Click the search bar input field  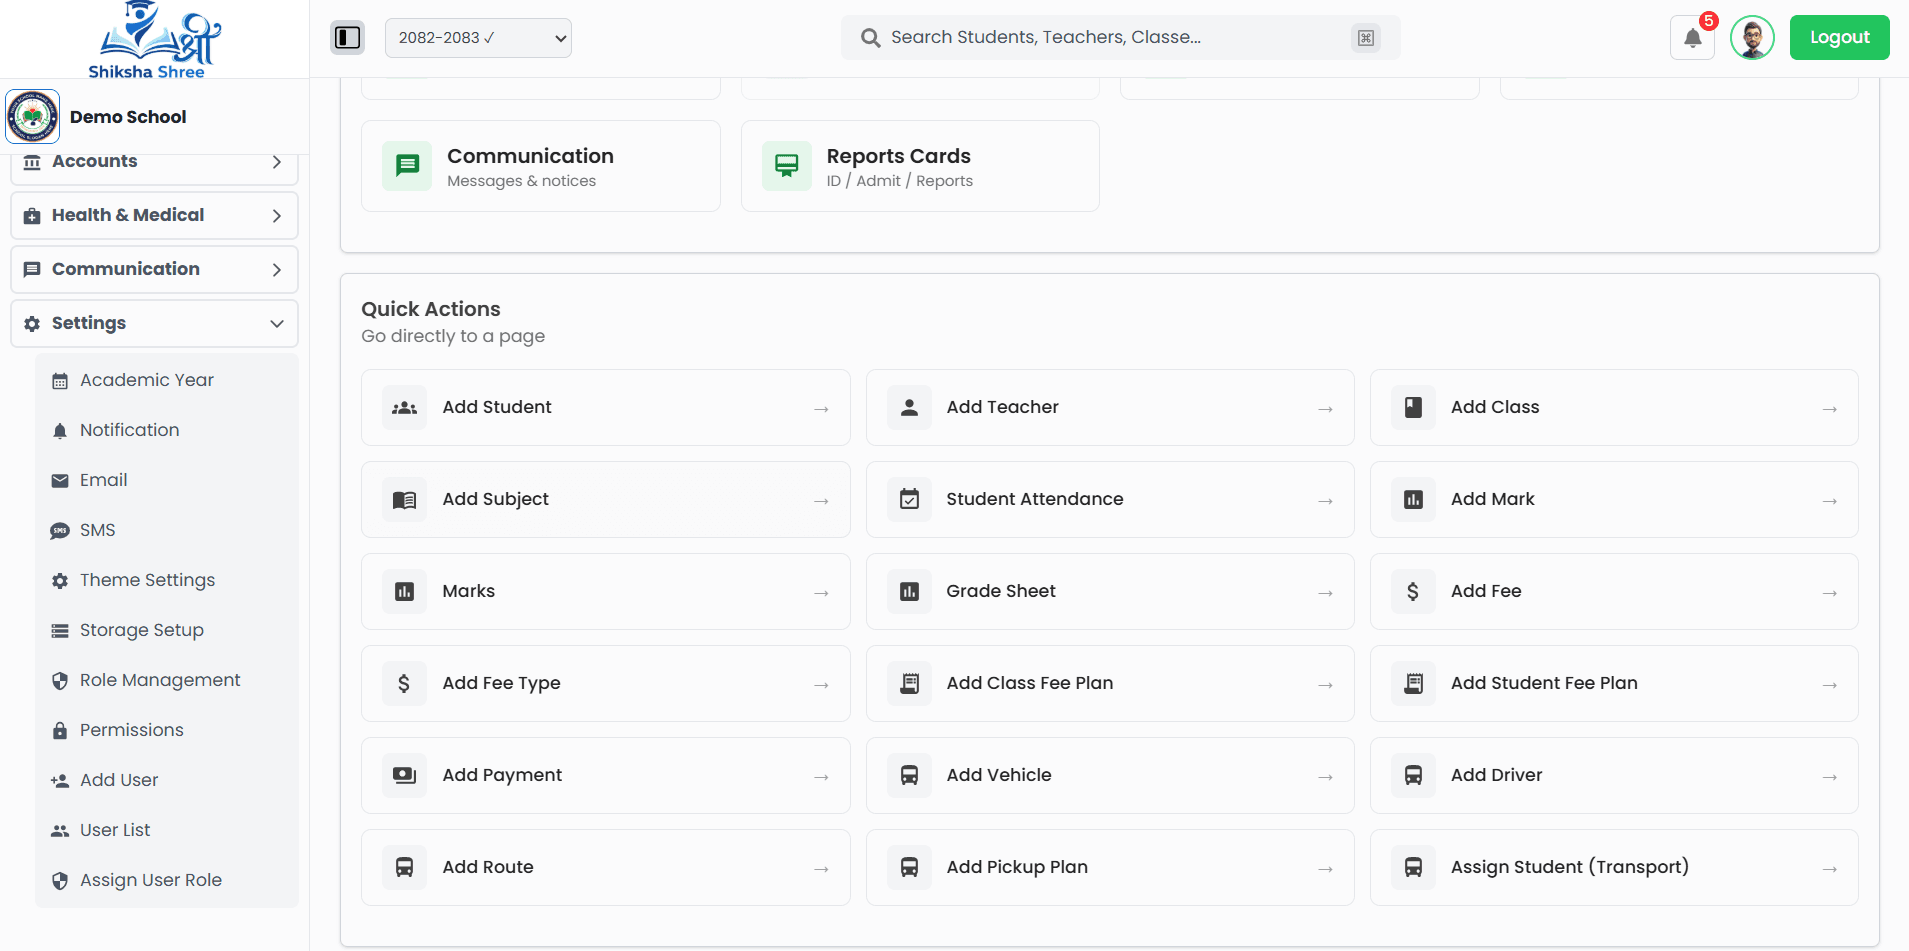coord(1119,37)
